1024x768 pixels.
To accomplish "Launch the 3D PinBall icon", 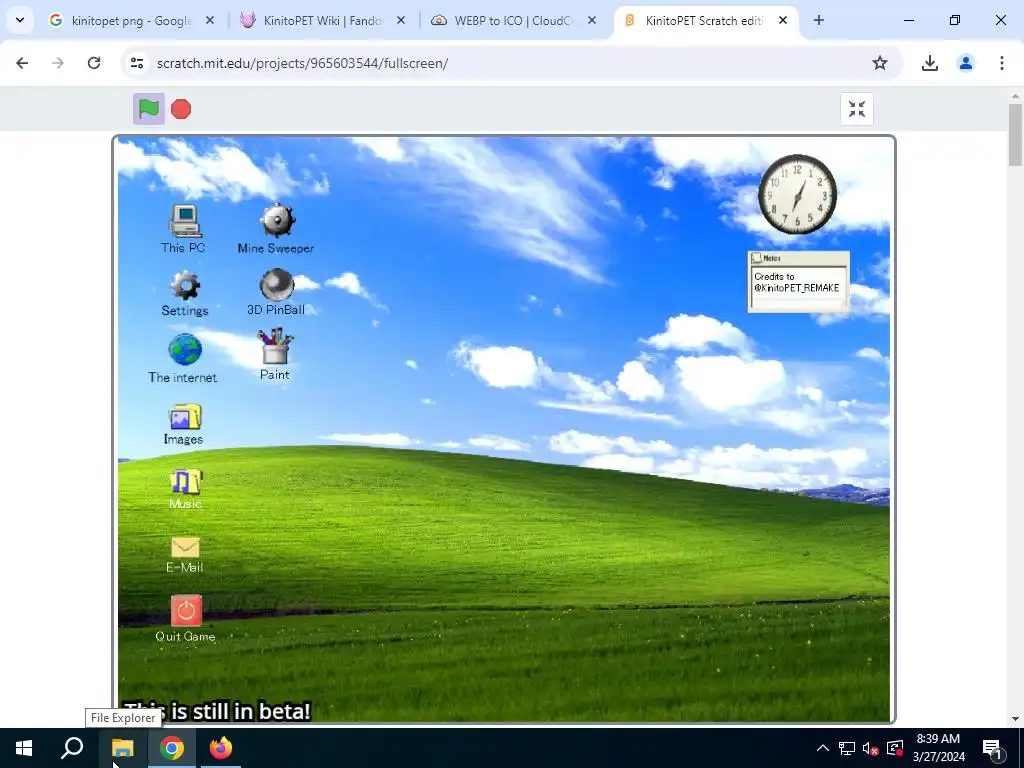I will 276,293.
